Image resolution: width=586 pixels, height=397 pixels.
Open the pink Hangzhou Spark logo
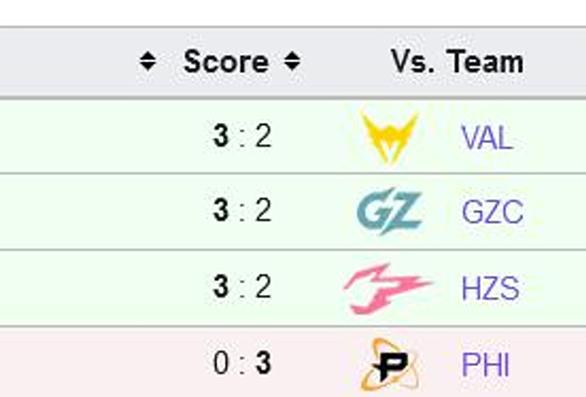(388, 289)
